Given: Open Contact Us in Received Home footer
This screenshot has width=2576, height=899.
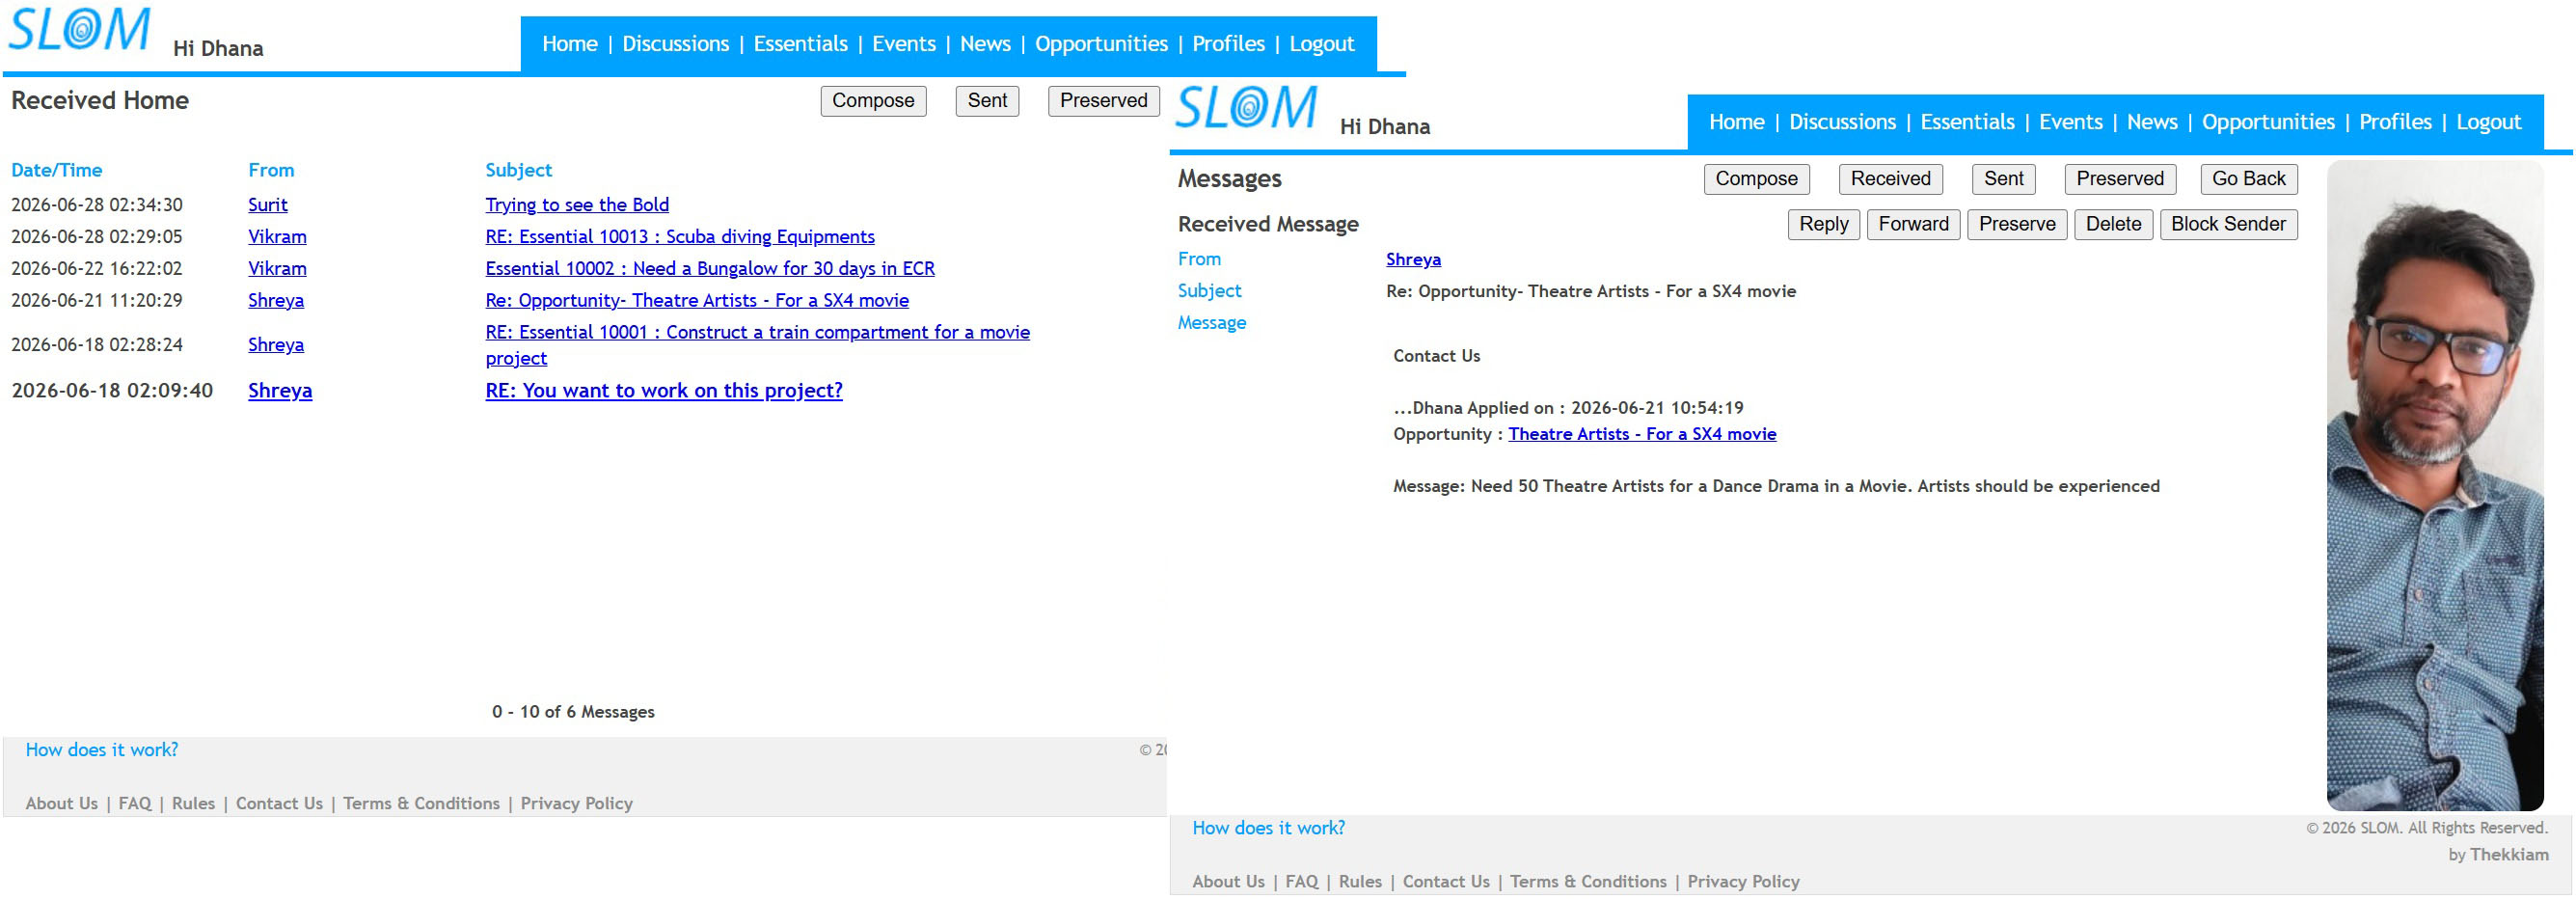Looking at the screenshot, I should coord(279,804).
